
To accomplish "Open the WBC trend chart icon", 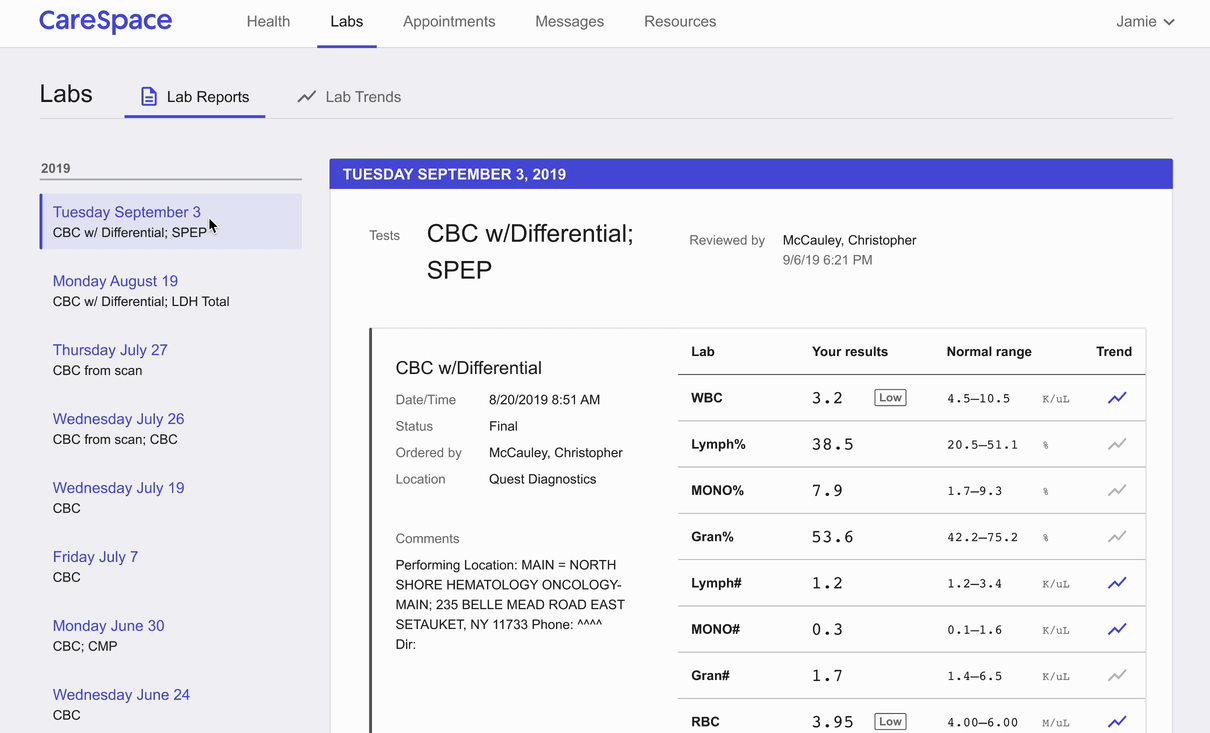I will tap(1117, 398).
